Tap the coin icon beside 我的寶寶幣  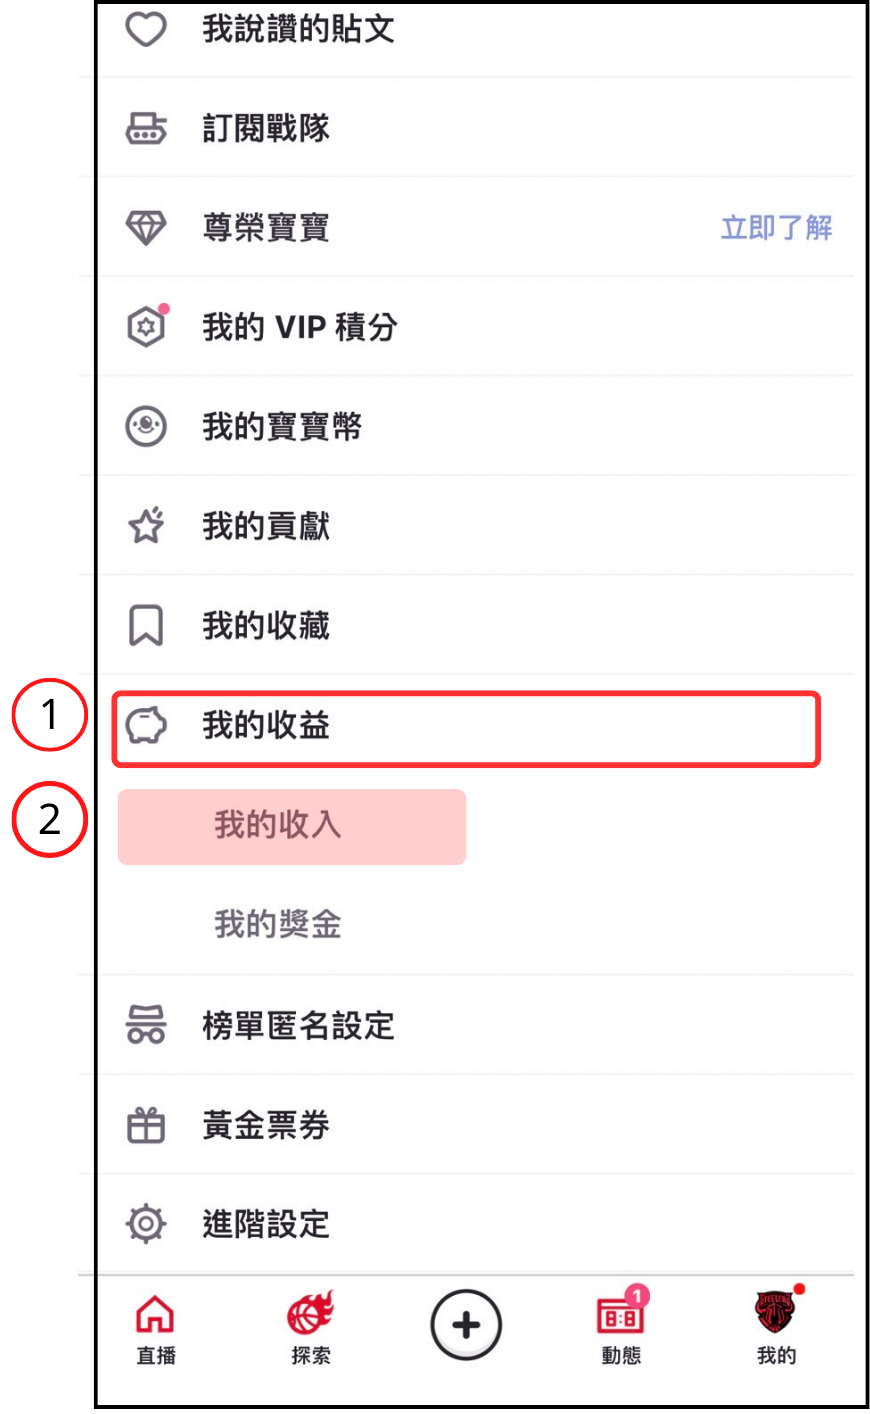[146, 427]
